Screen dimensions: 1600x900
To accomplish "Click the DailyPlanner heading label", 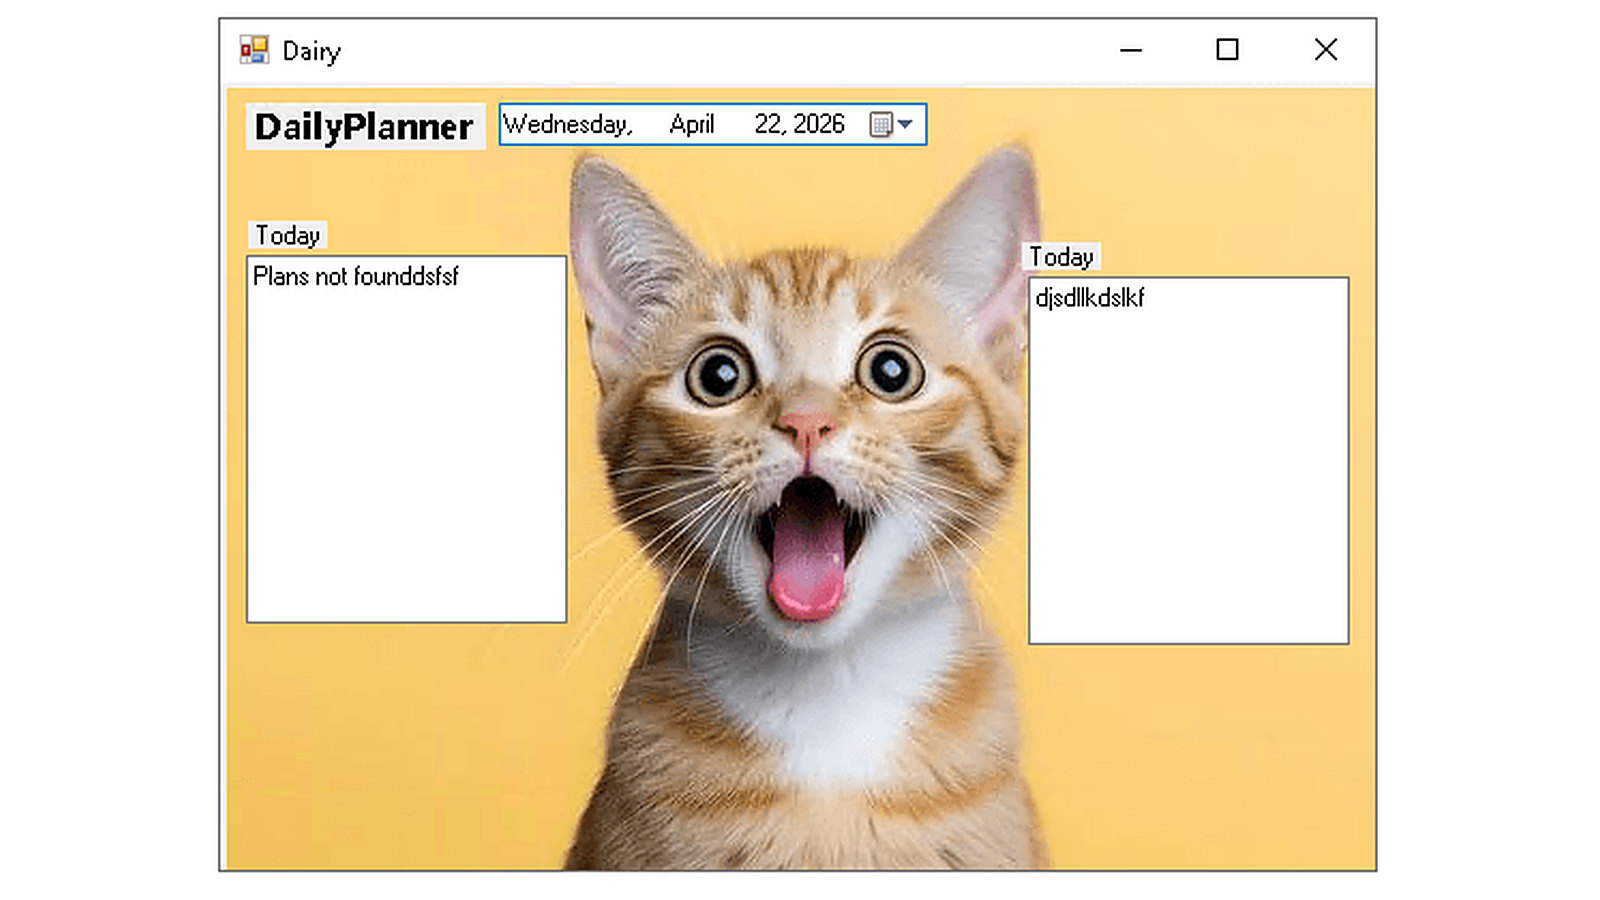I will point(365,127).
